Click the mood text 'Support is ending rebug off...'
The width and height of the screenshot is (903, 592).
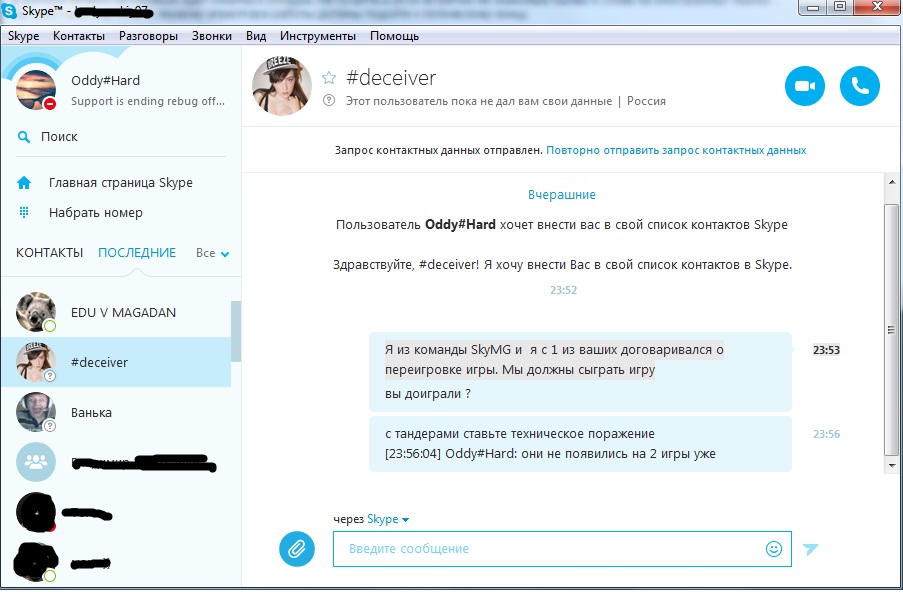pos(147,101)
